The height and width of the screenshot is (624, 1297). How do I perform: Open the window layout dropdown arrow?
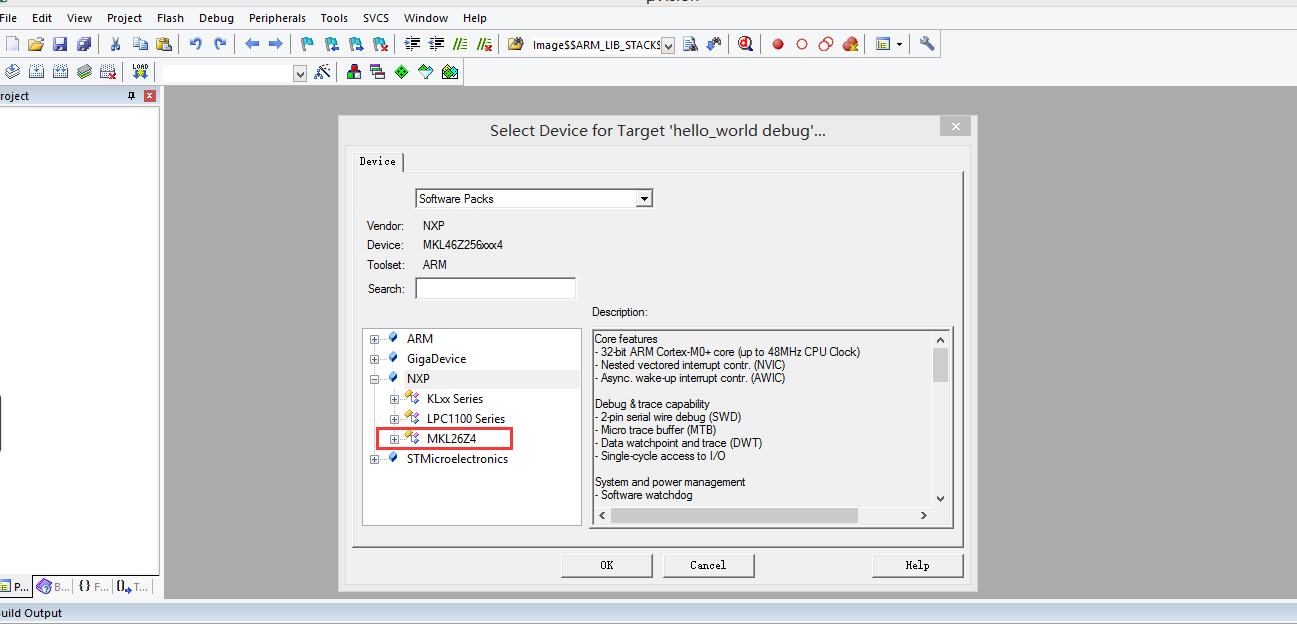point(899,44)
